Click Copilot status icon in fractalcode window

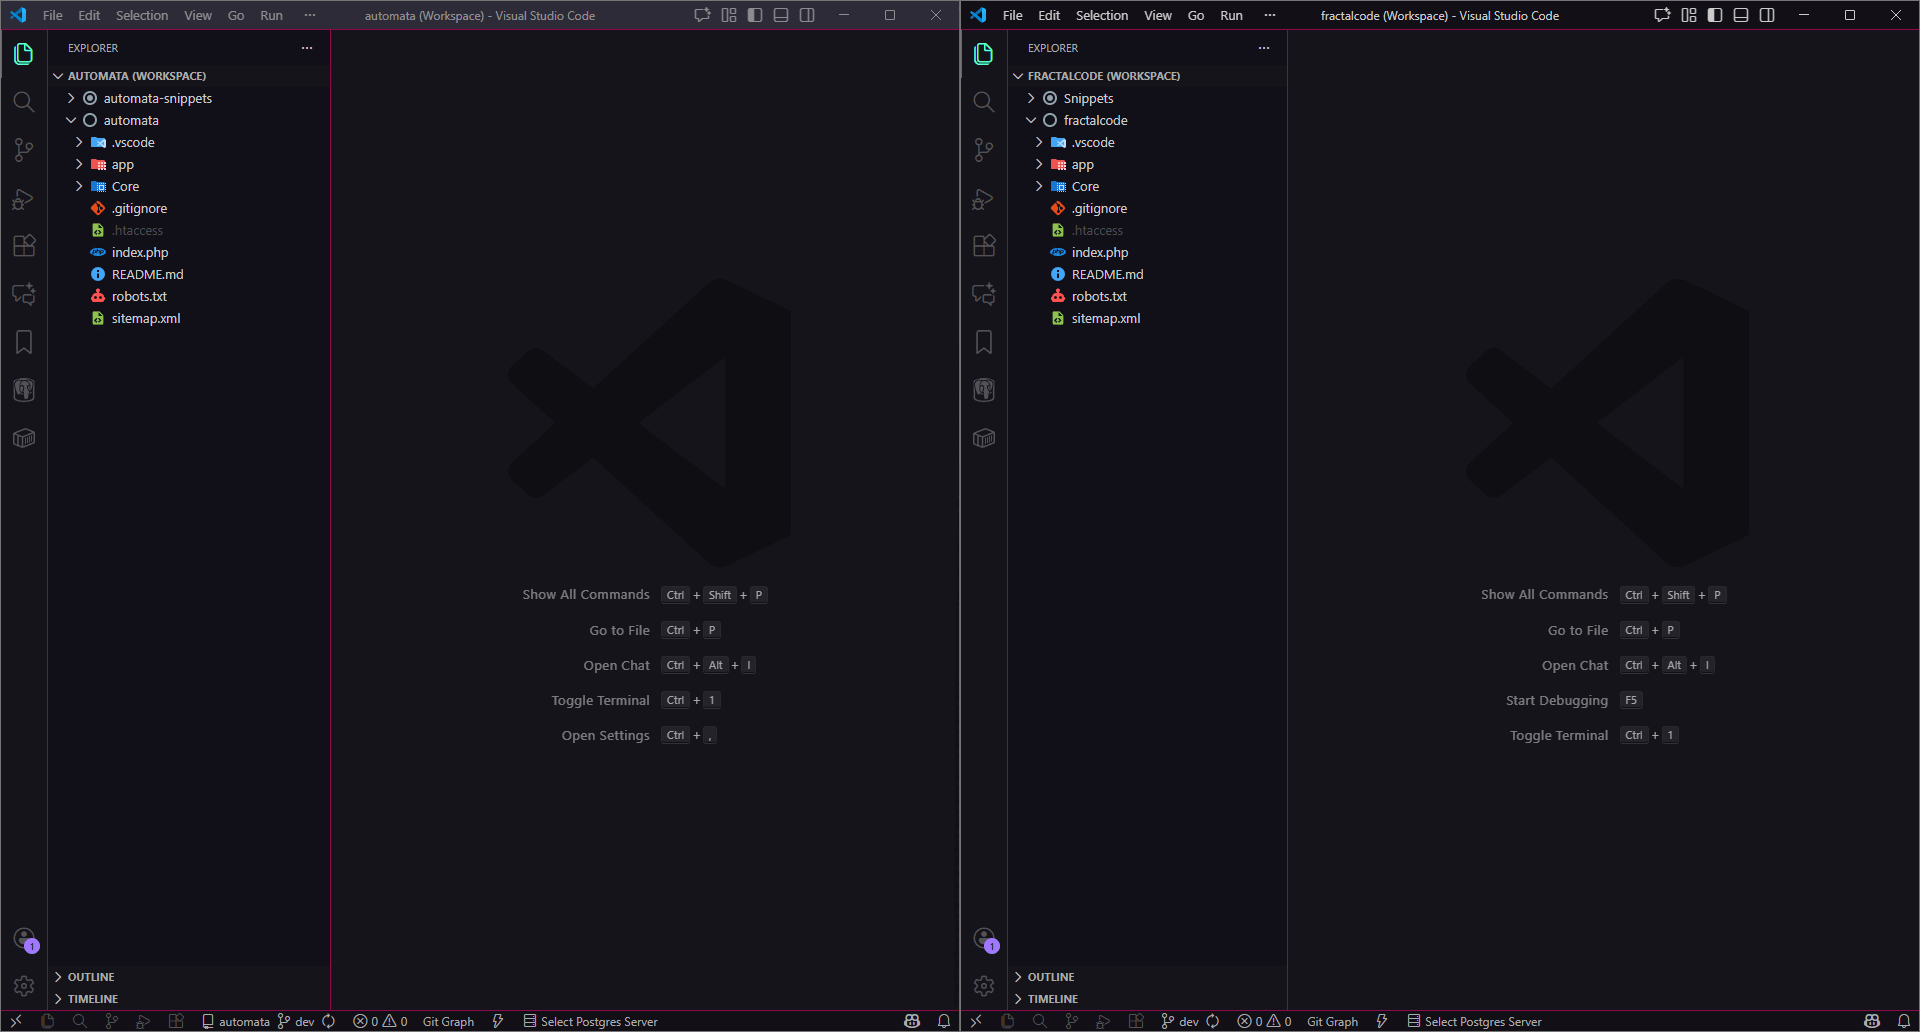(1872, 1021)
